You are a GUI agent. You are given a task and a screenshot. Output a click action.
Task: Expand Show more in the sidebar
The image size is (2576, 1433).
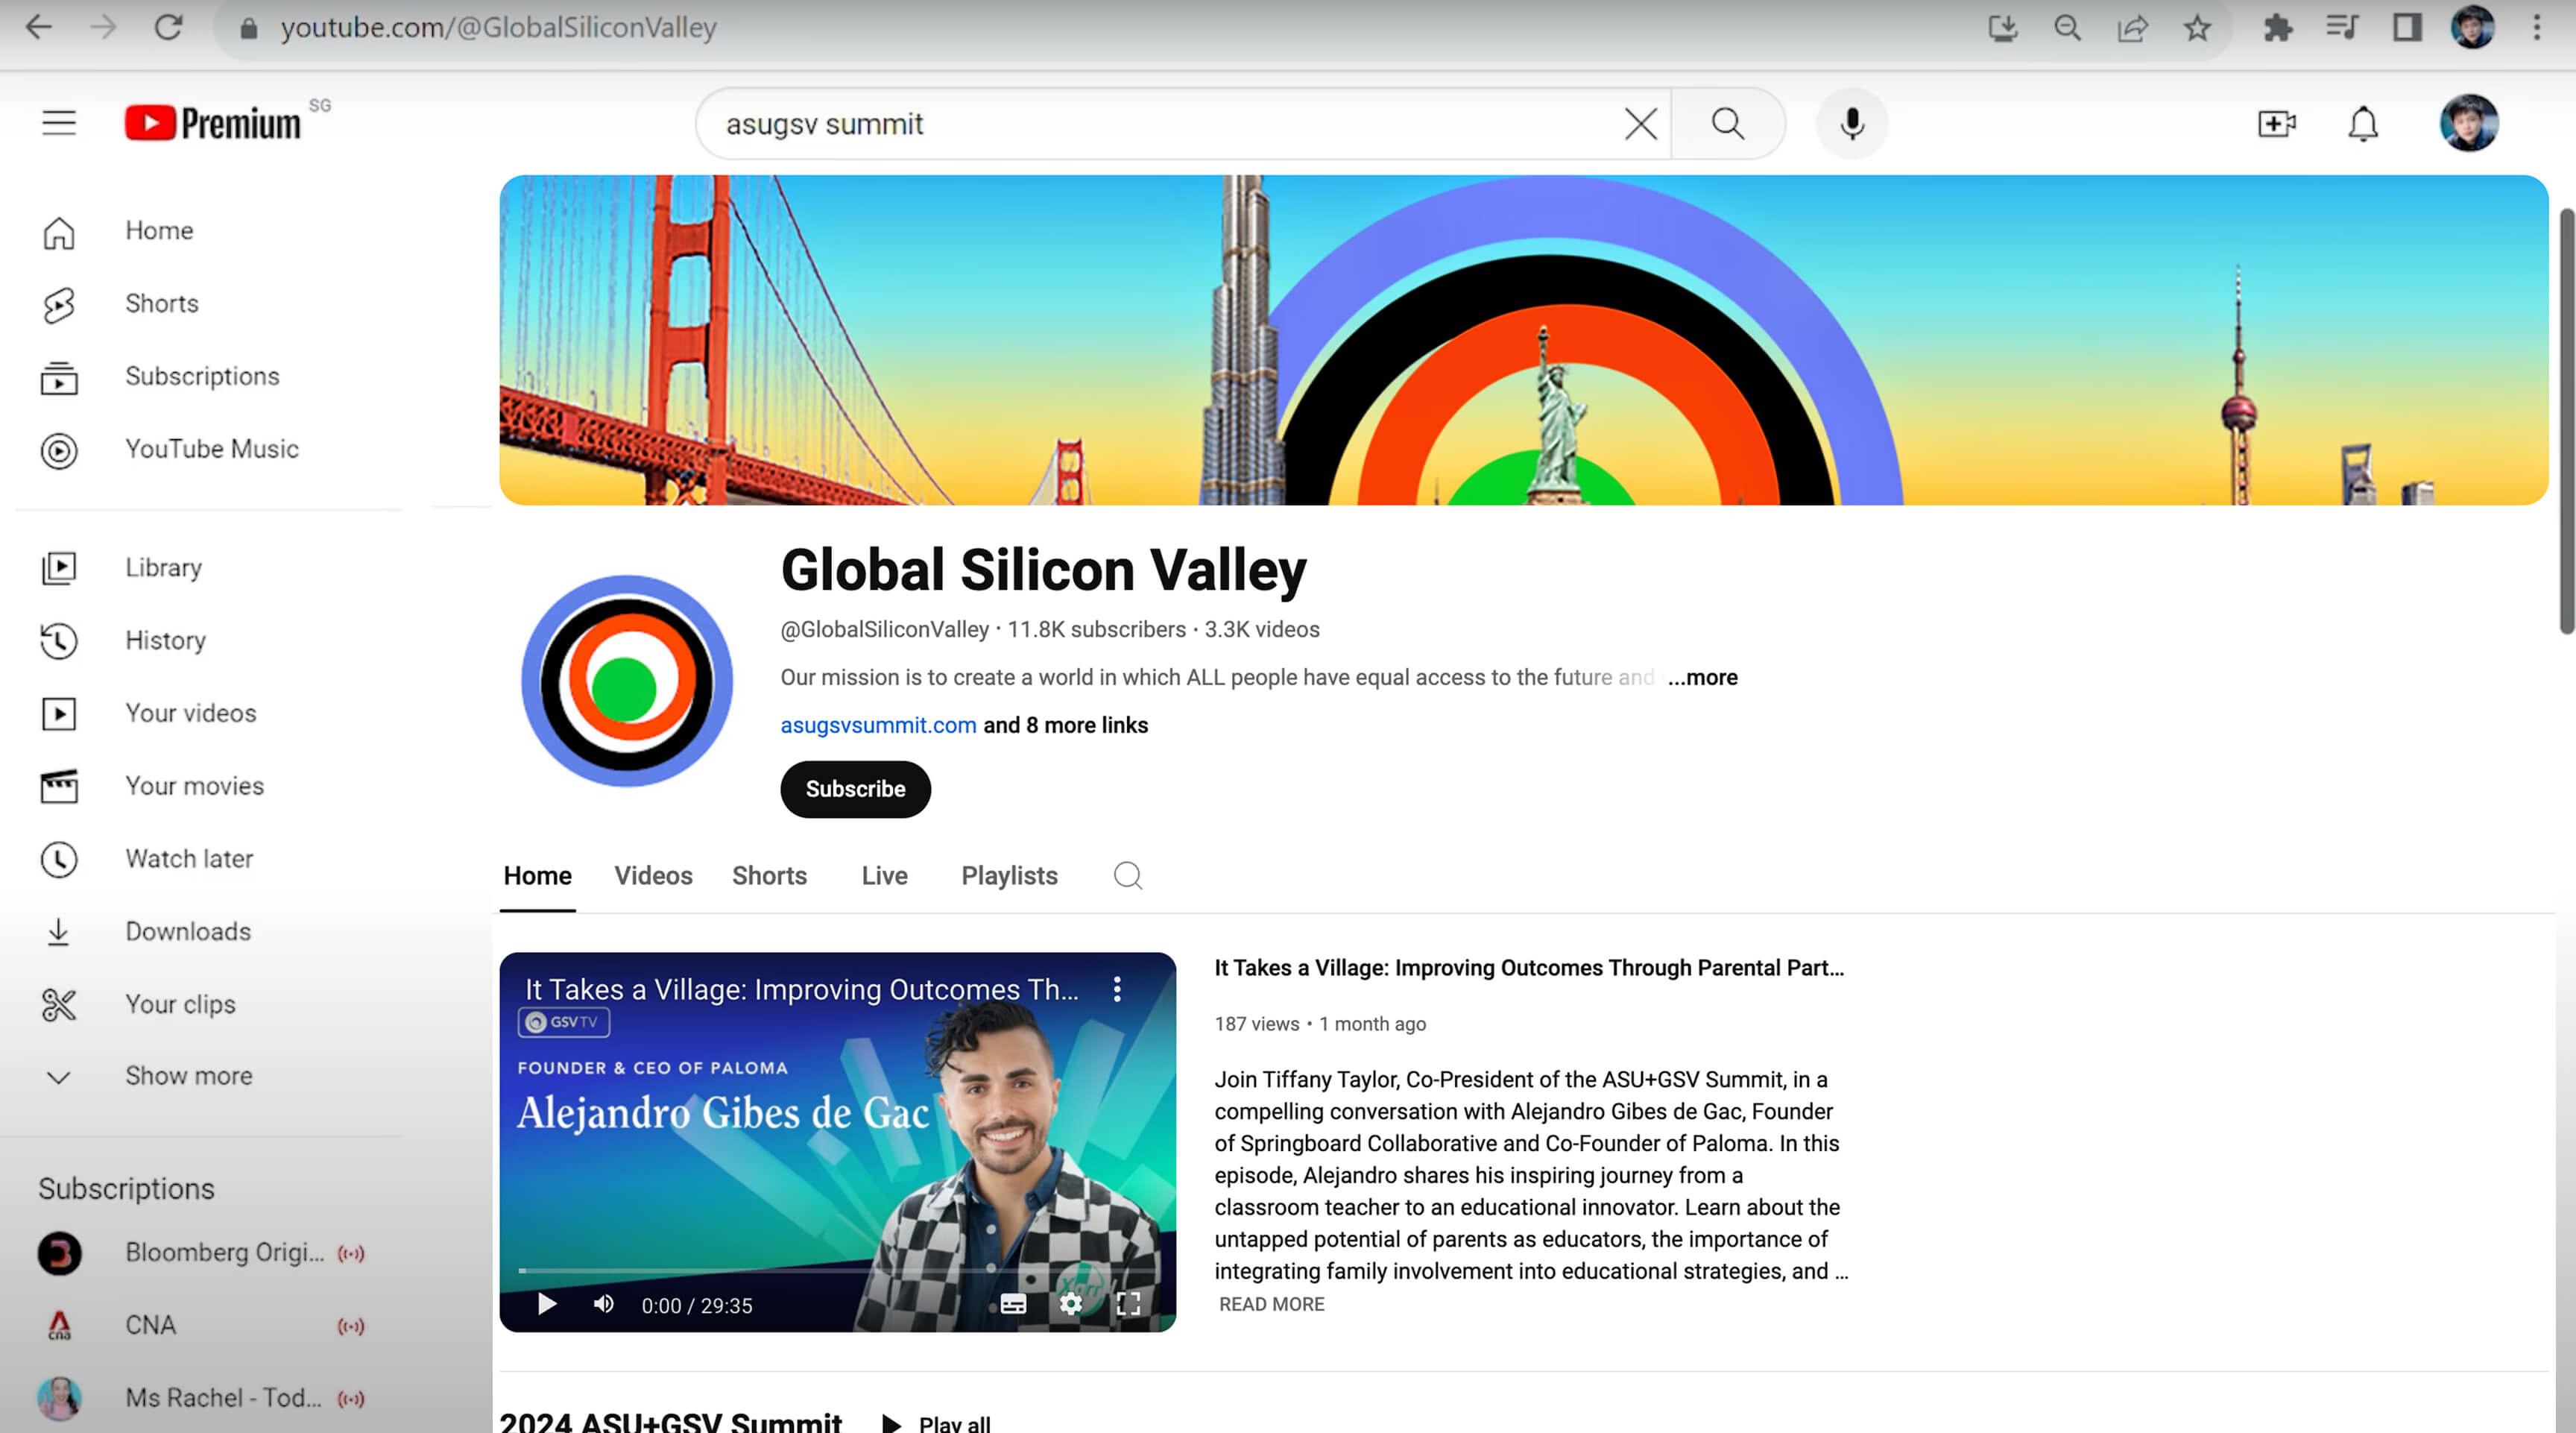188,1076
